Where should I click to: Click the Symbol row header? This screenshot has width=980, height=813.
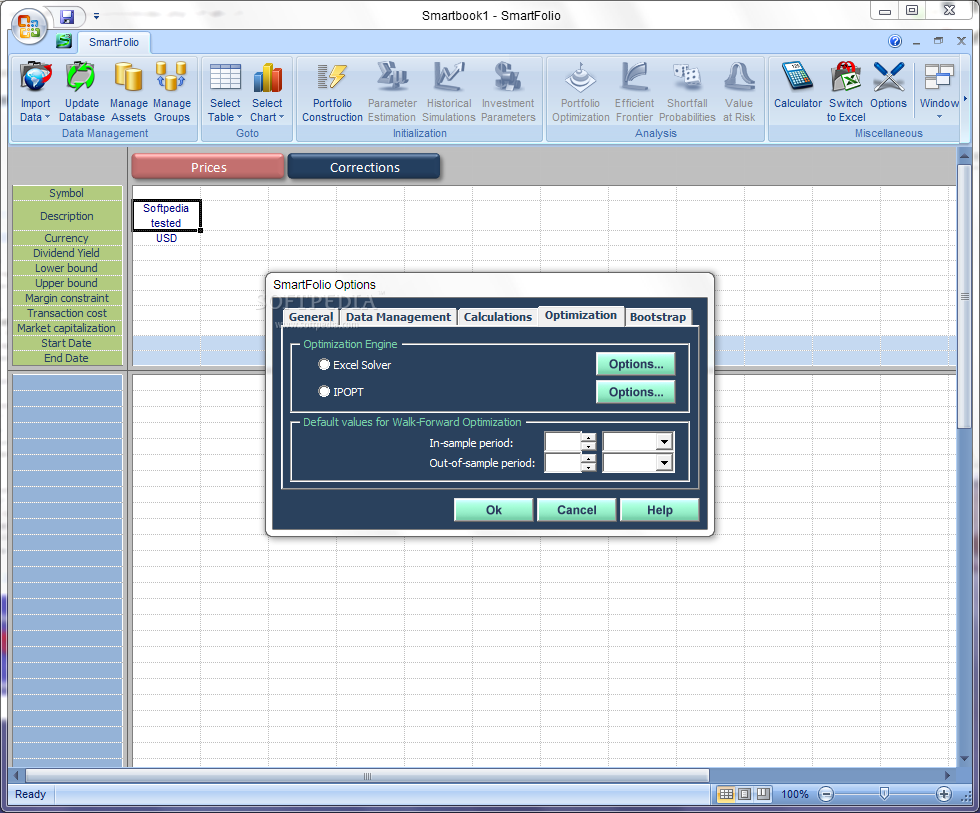(x=67, y=193)
